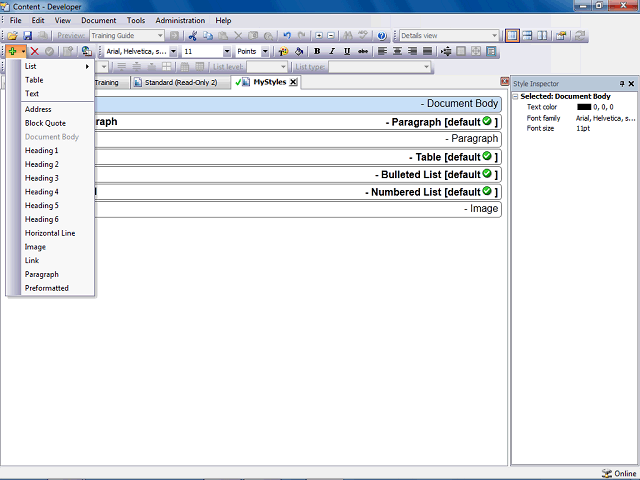The height and width of the screenshot is (480, 640).
Task: Click the black text color swatch
Action: pyautogui.click(x=584, y=107)
